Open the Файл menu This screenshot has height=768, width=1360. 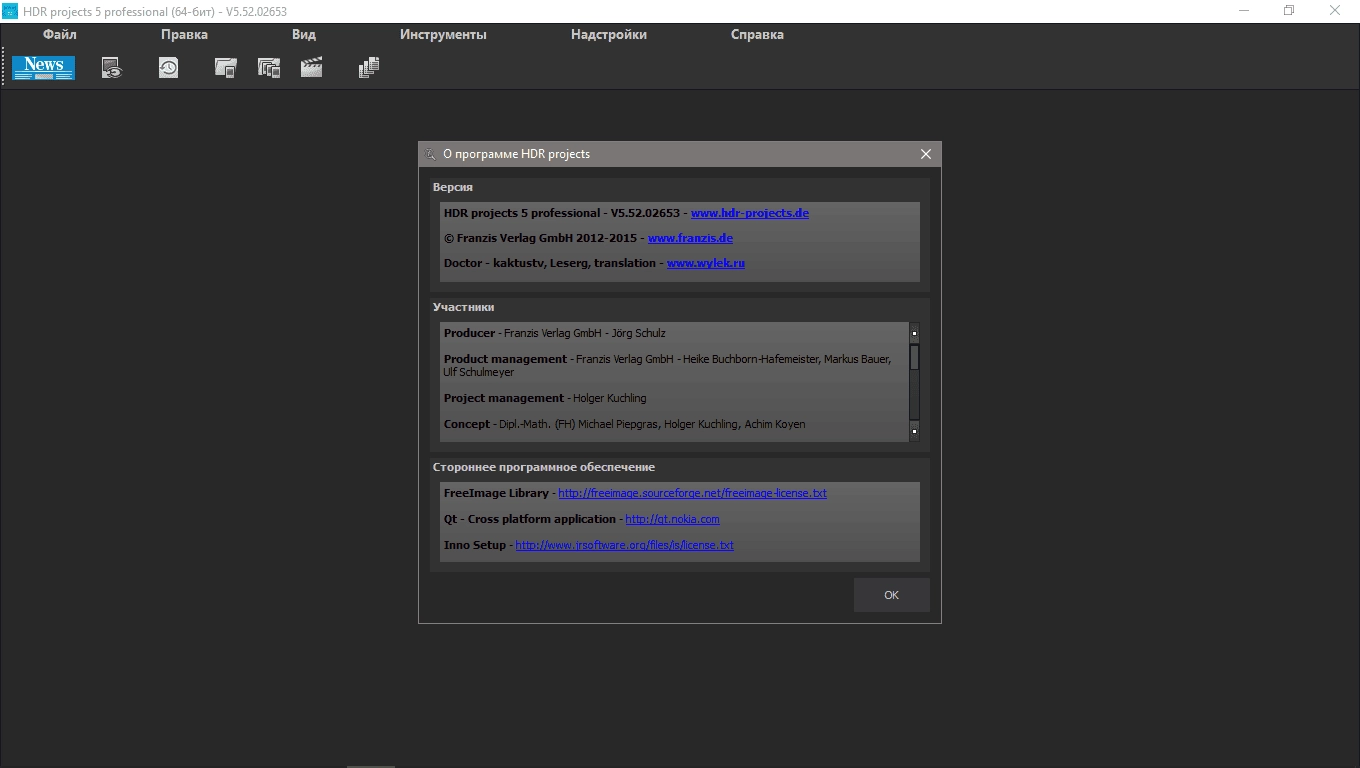pos(60,34)
